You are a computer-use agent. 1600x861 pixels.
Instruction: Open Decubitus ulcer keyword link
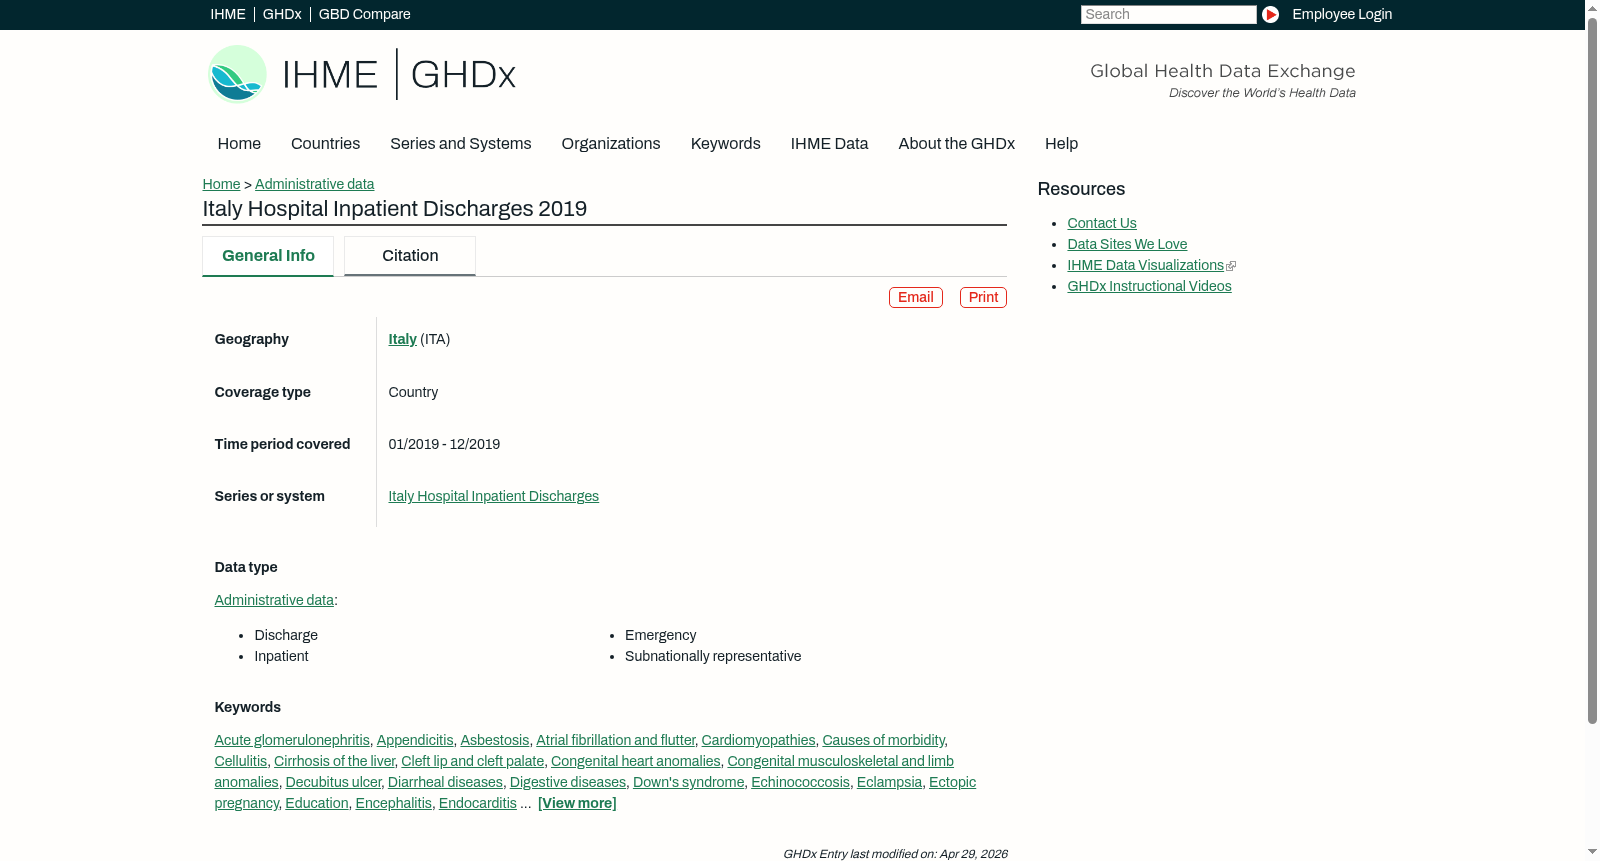(x=334, y=782)
